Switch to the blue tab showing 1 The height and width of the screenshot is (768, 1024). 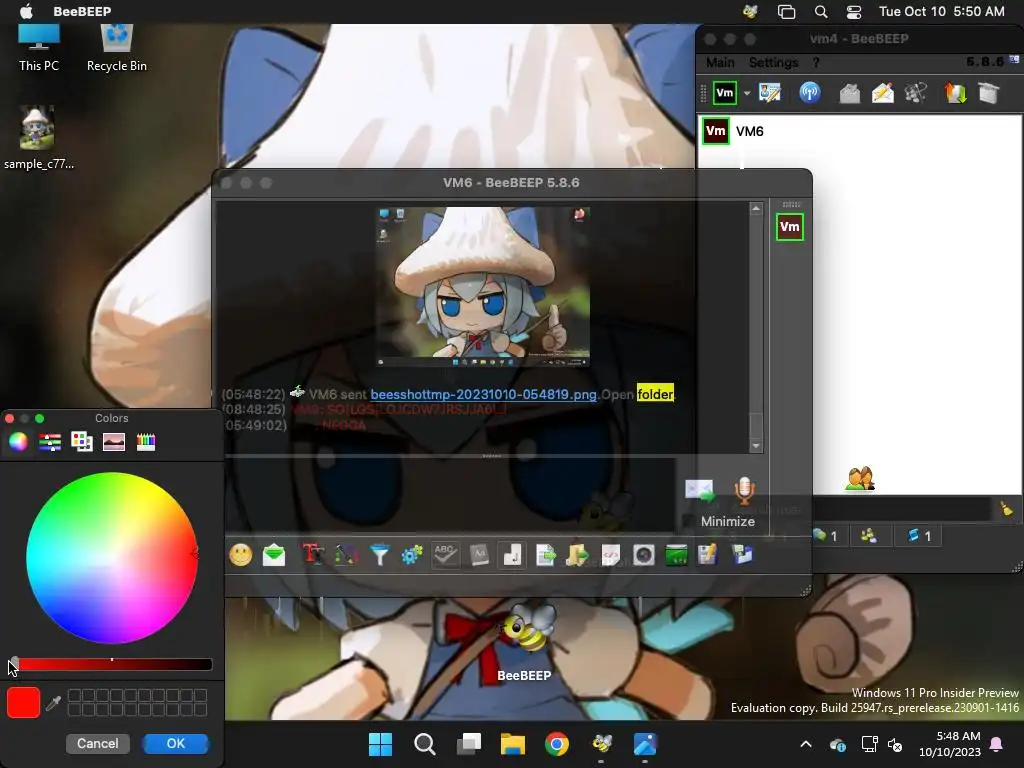click(x=920, y=536)
